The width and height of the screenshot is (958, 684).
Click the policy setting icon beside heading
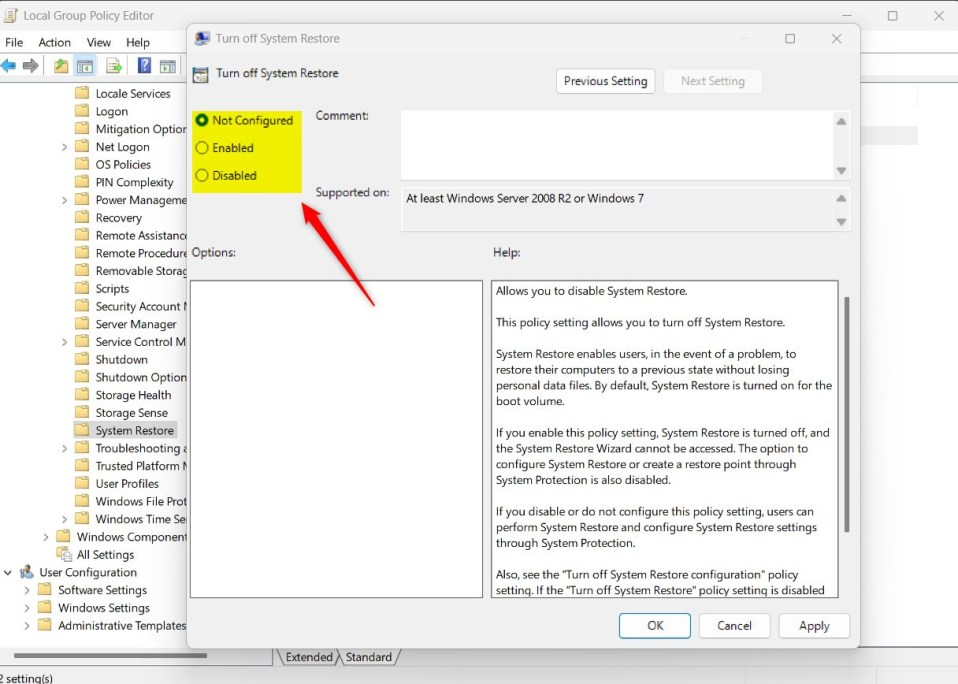(200, 75)
